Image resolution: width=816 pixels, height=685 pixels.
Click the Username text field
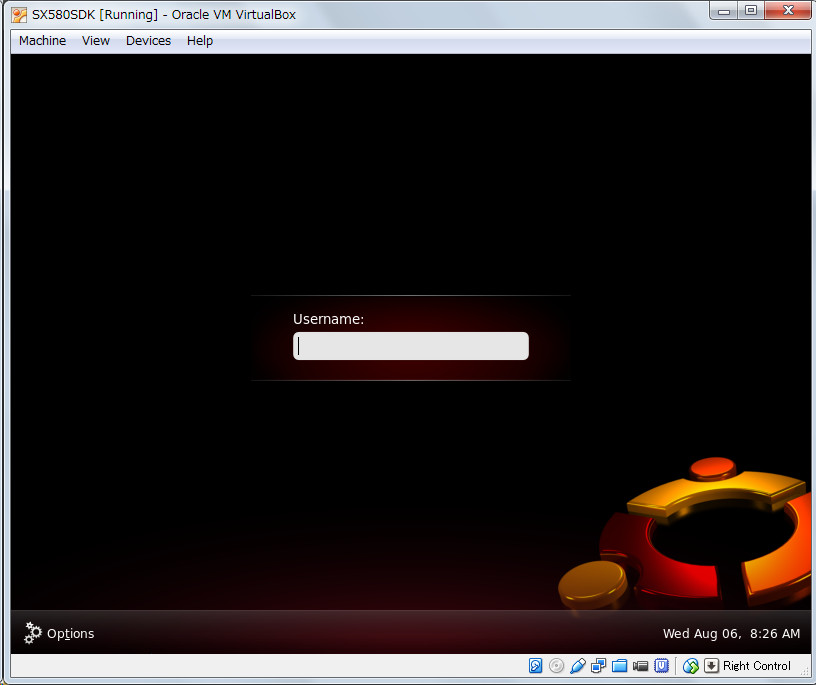click(x=410, y=346)
